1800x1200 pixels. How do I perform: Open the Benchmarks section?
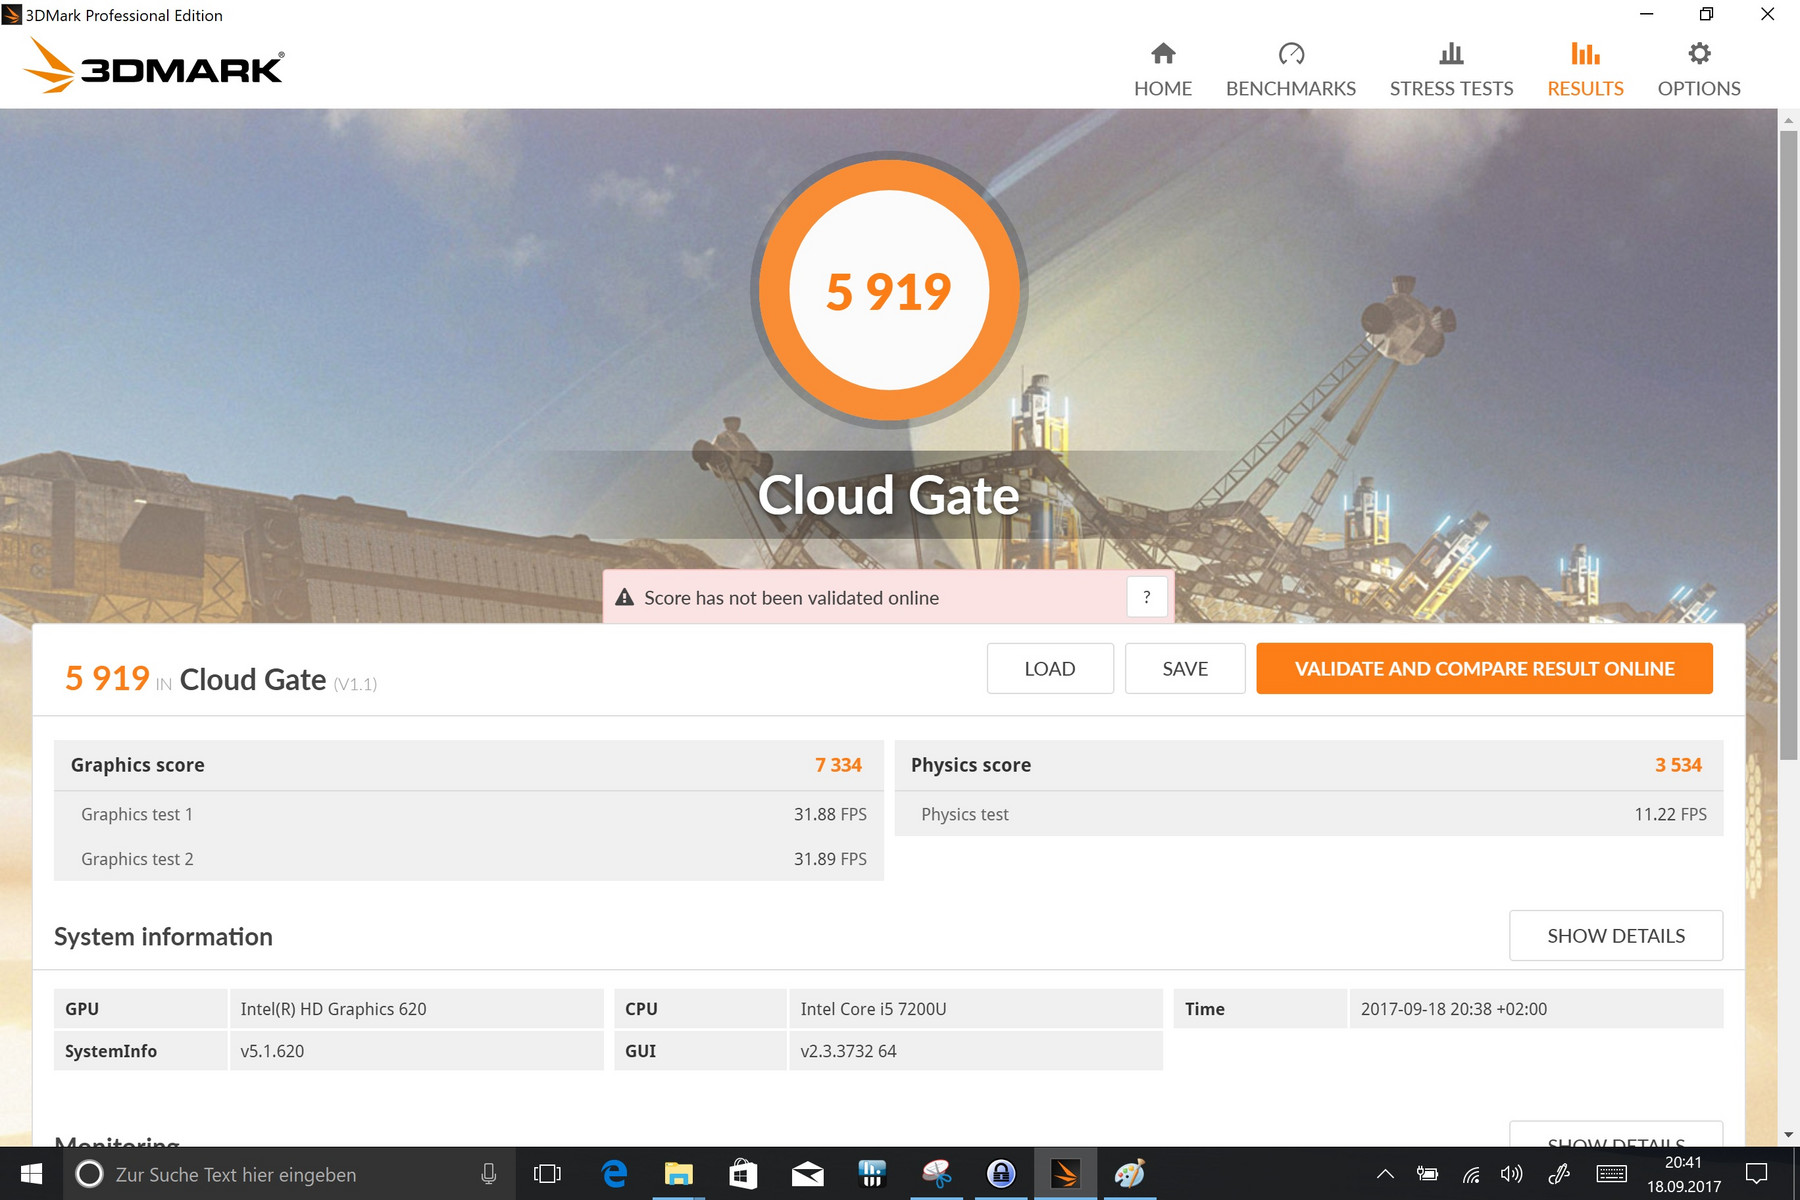pyautogui.click(x=1290, y=70)
